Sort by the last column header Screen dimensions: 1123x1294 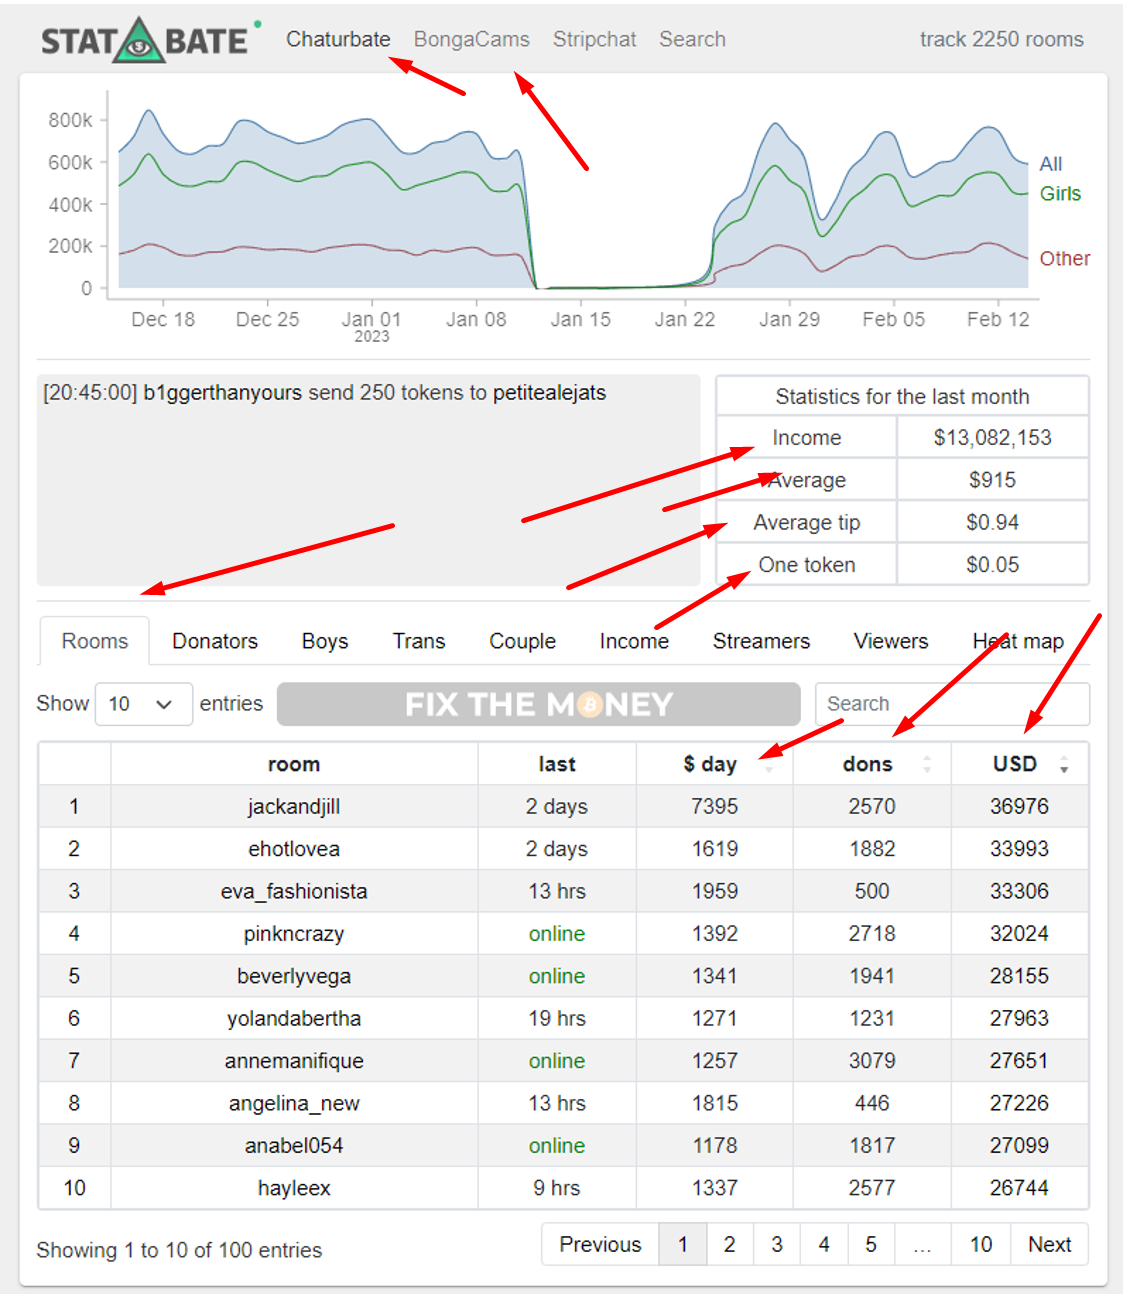[557, 764]
